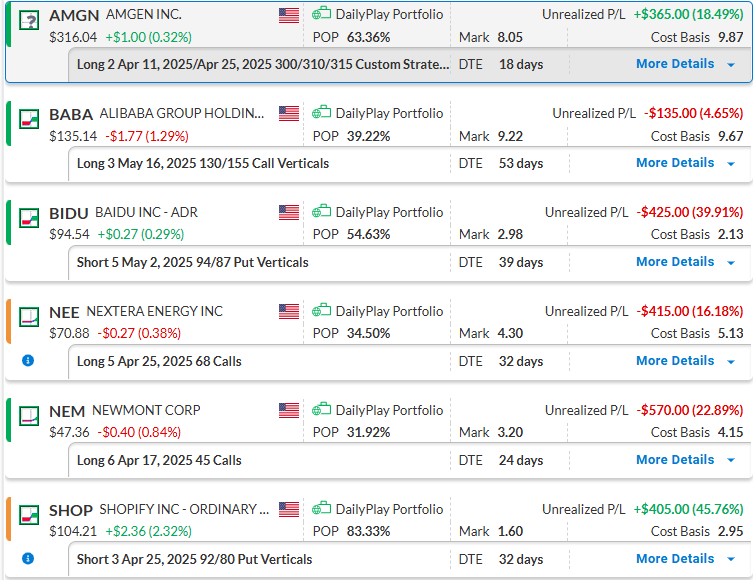Viewport: 753px width, 580px height.
Task: Select DailyPlay Portfolio label in BIDU row
Action: click(x=389, y=212)
